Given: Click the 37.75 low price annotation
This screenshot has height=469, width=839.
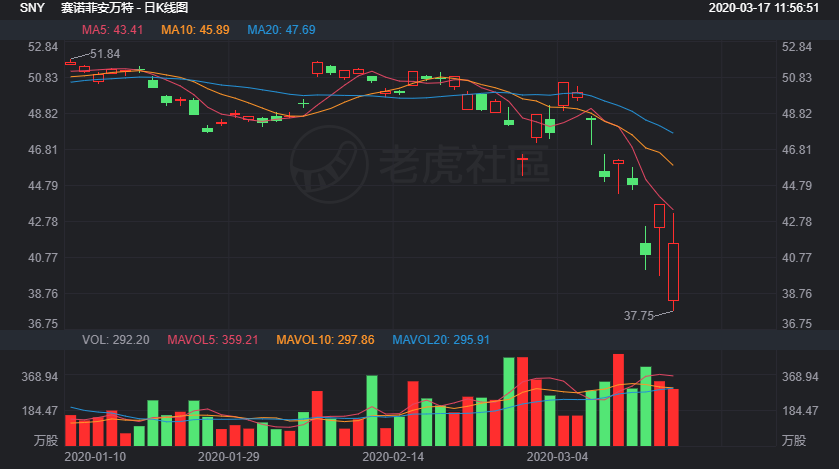Looking at the screenshot, I should click(638, 316).
